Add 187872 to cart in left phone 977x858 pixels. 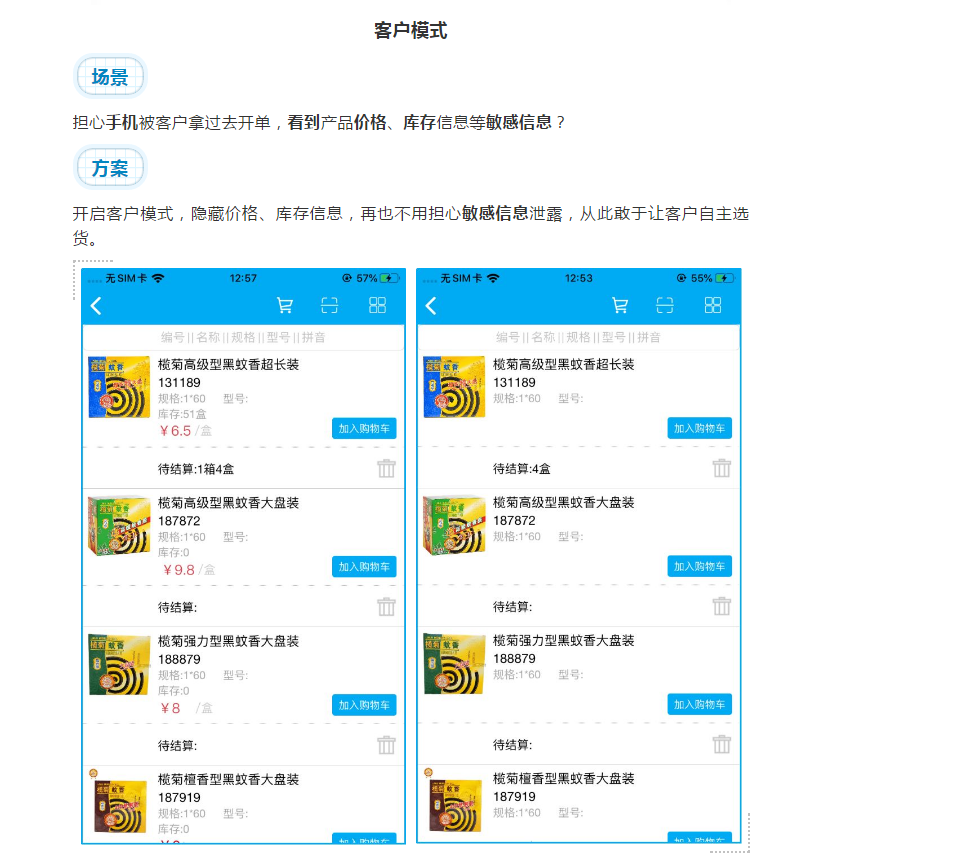(x=364, y=567)
